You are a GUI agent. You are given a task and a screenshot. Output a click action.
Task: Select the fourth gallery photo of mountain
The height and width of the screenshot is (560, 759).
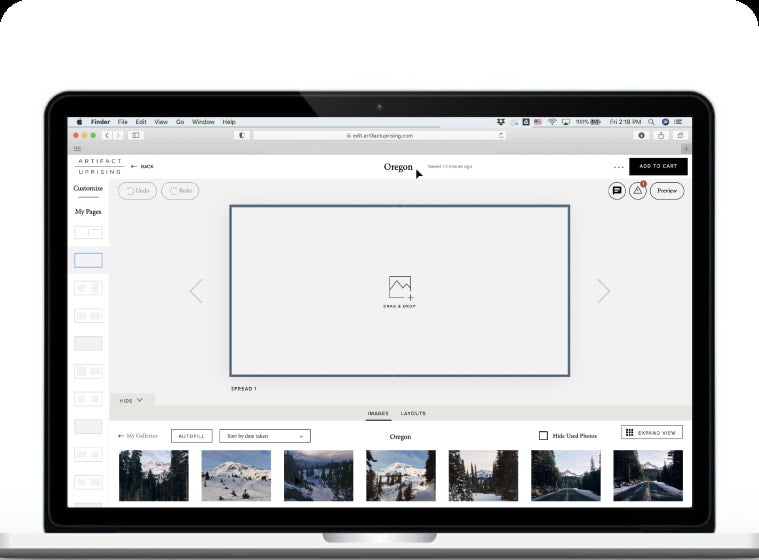click(x=401, y=475)
